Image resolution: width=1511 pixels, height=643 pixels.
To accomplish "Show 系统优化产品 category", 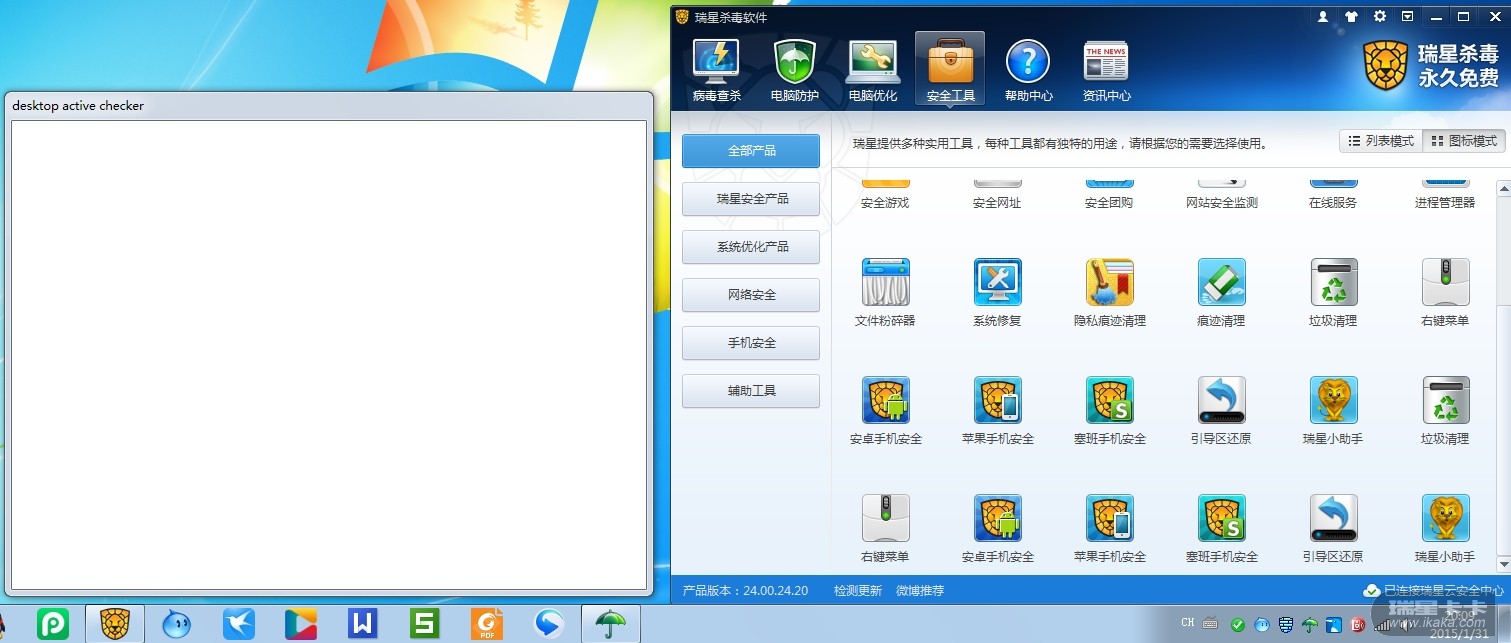I will [751, 247].
